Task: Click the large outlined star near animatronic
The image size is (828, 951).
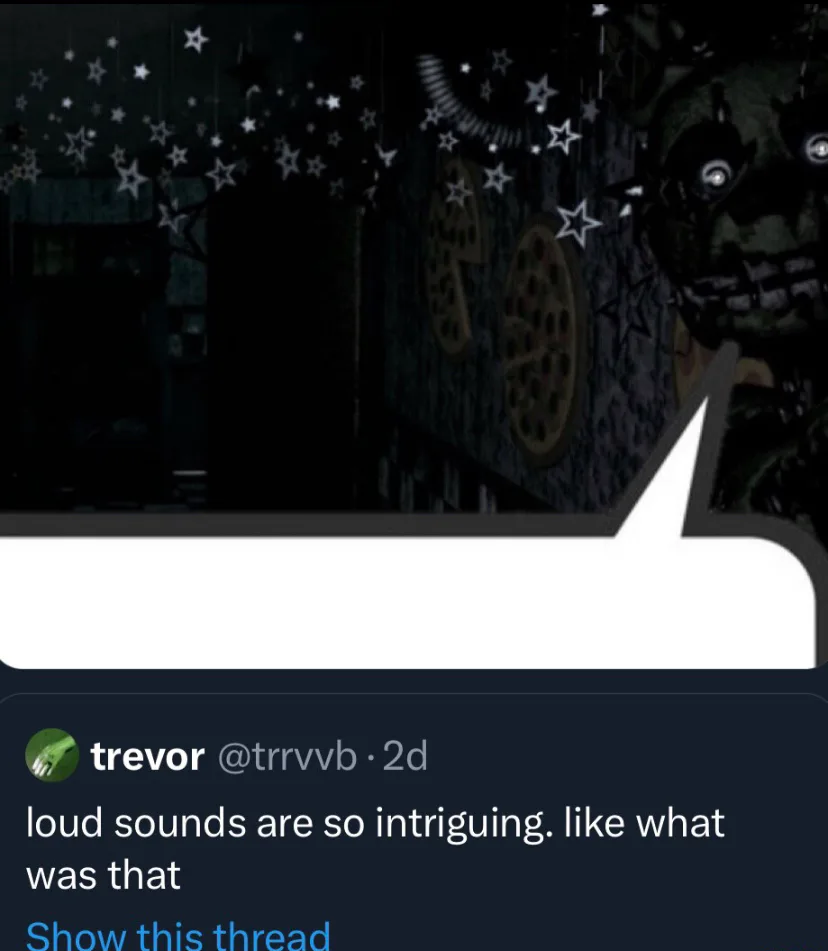Action: click(x=579, y=223)
